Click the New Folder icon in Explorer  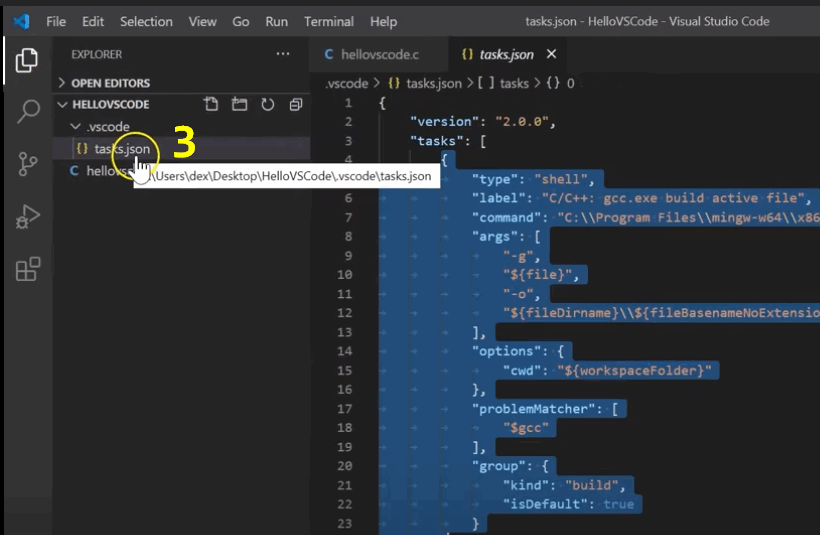239,105
